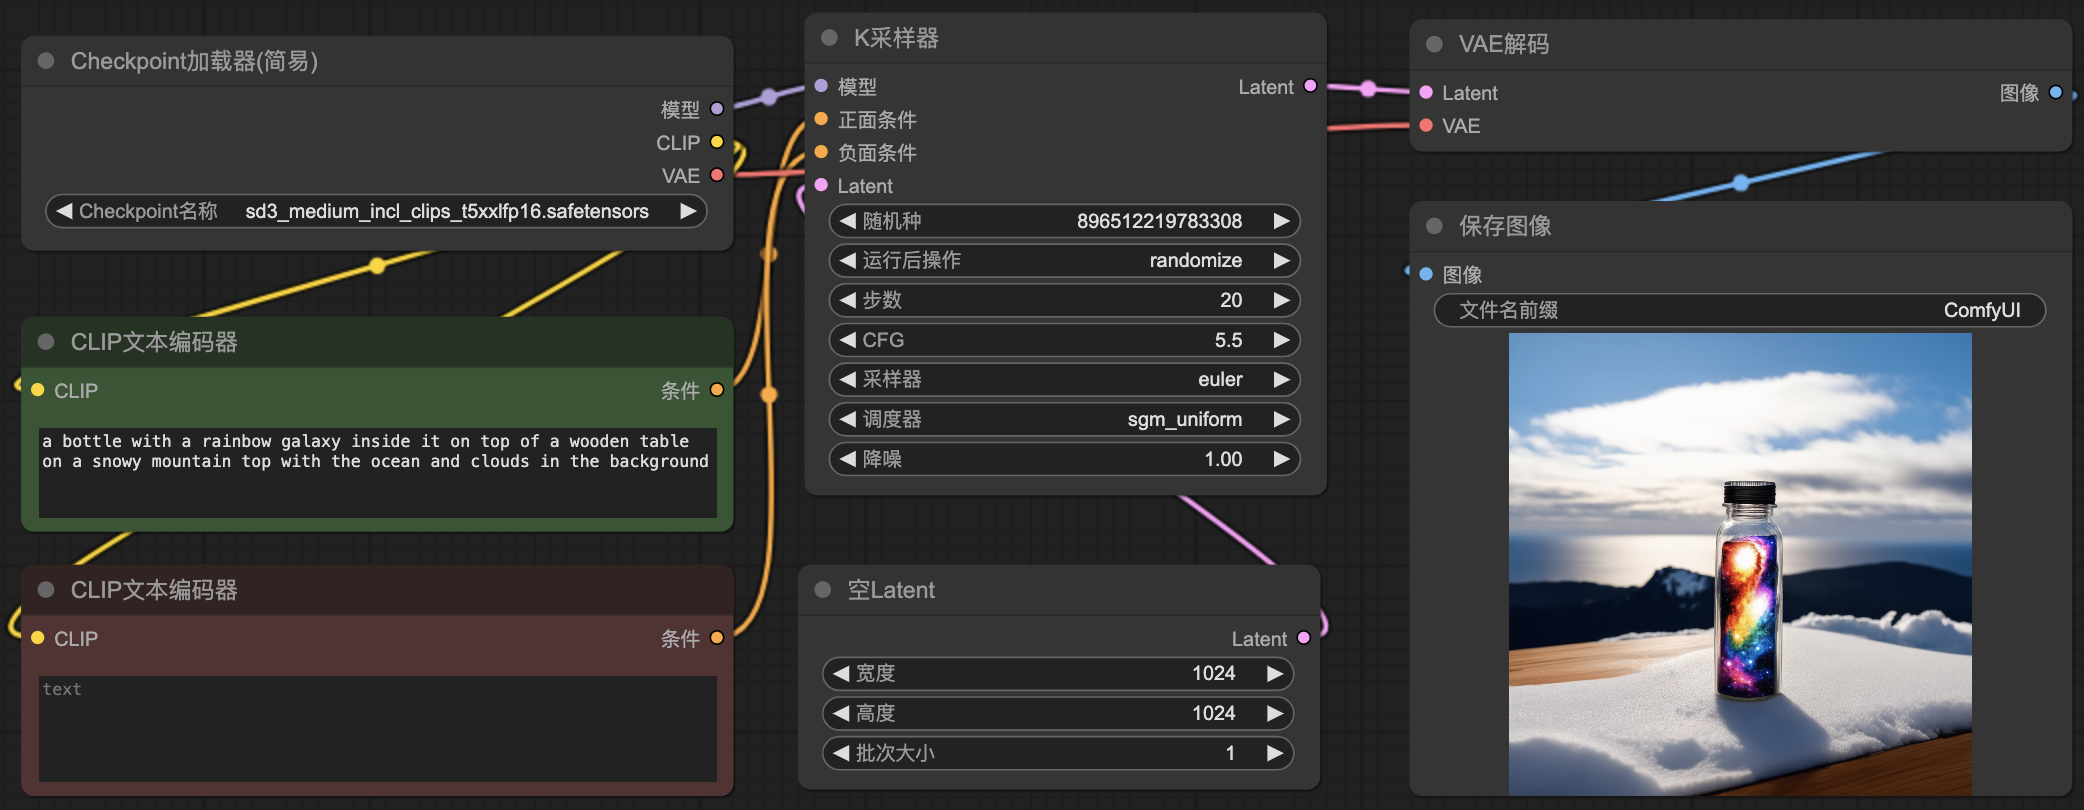Click the 模型 output socket on Checkpoint loader
2084x810 pixels.
click(717, 109)
